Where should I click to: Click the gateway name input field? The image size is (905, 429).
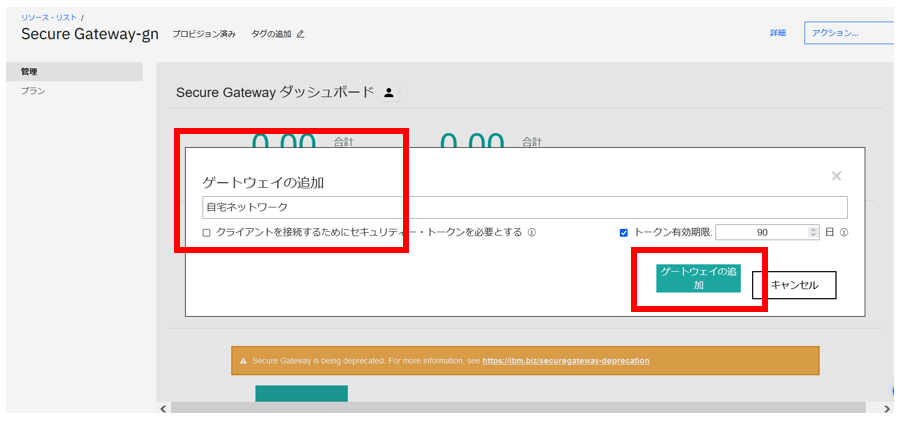point(525,207)
